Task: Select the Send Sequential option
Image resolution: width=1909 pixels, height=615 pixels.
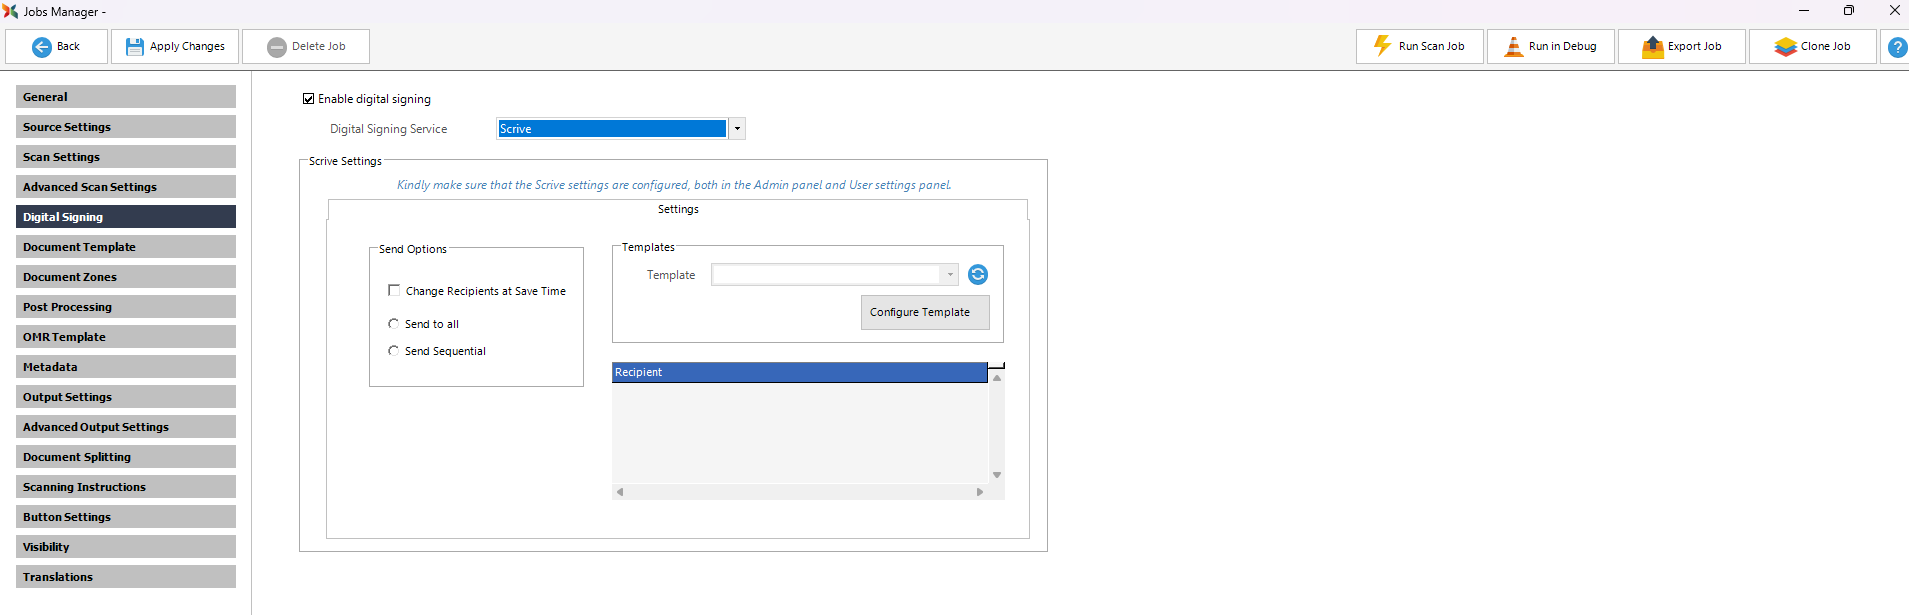Action: [394, 351]
